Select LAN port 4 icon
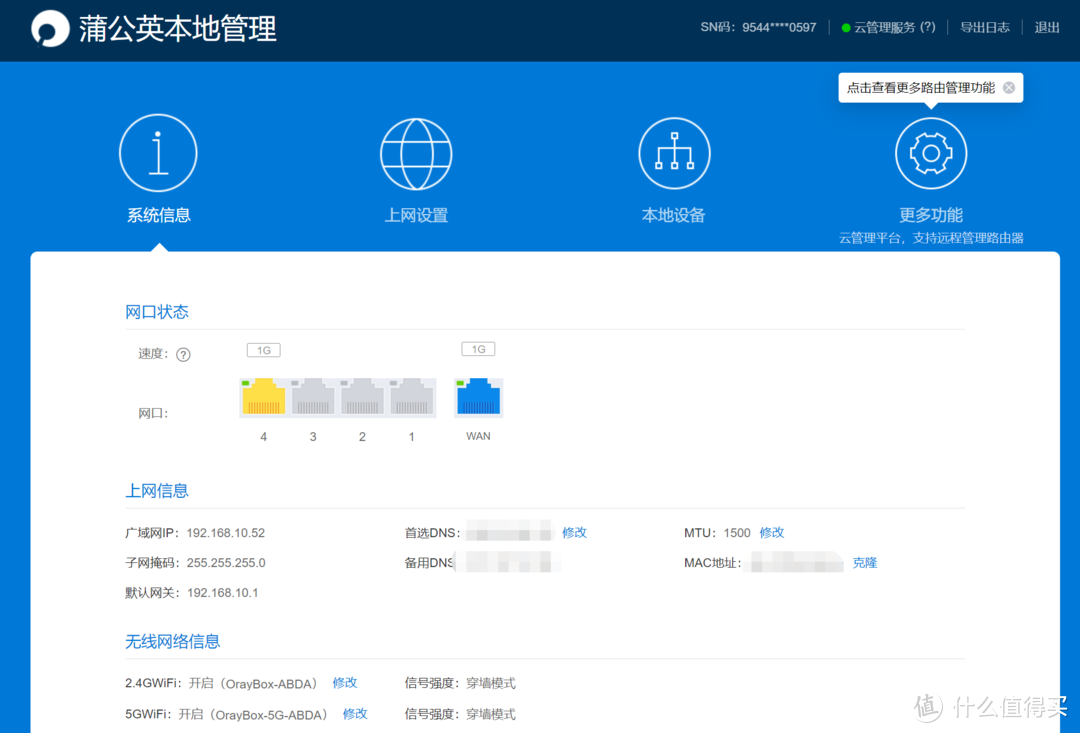 [262, 396]
